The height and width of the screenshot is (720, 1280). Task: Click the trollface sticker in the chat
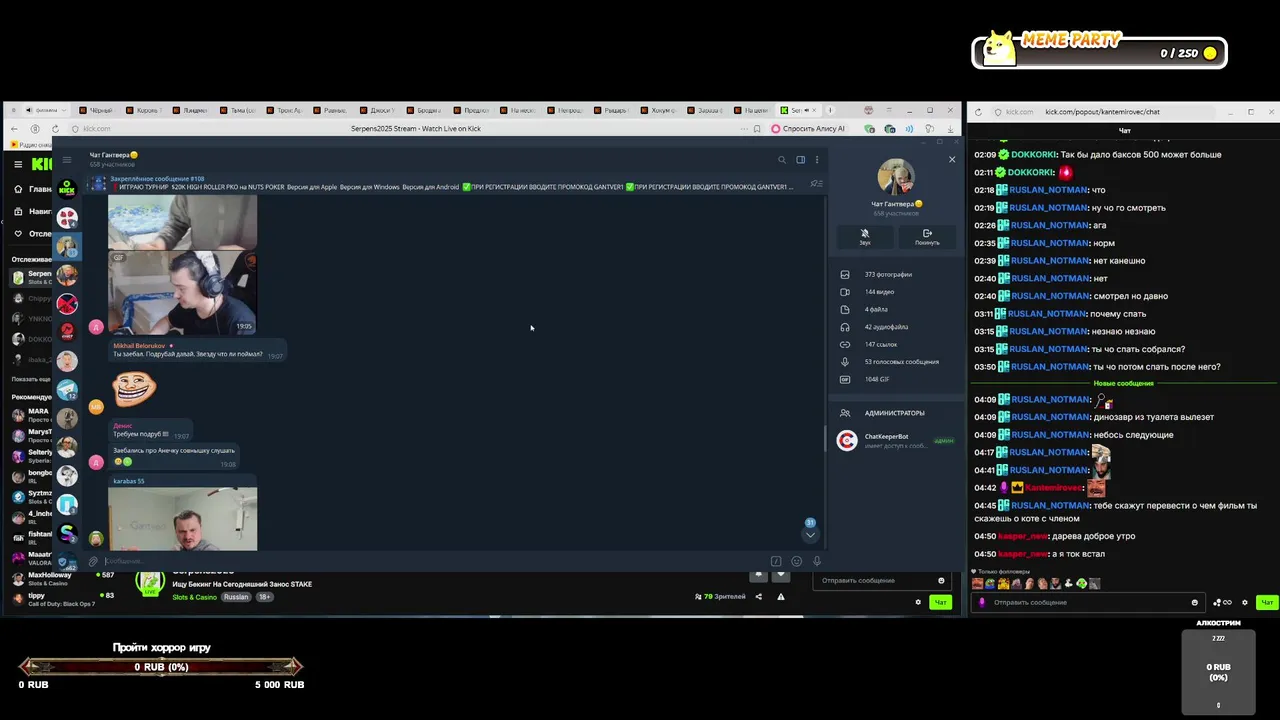pos(134,388)
